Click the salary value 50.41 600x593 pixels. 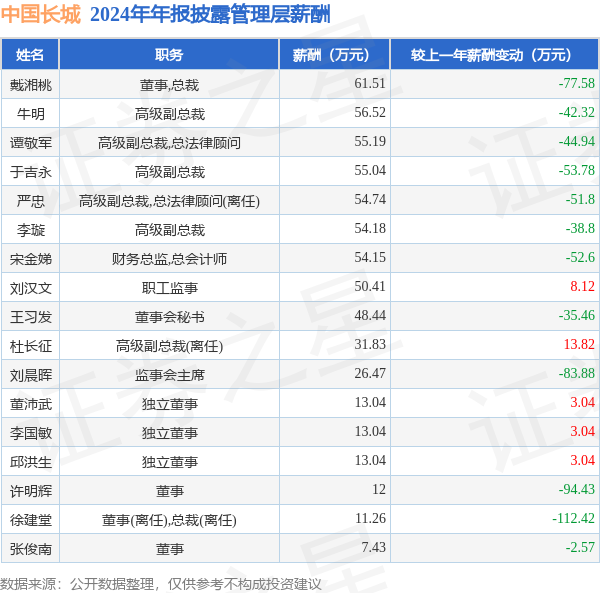point(370,287)
